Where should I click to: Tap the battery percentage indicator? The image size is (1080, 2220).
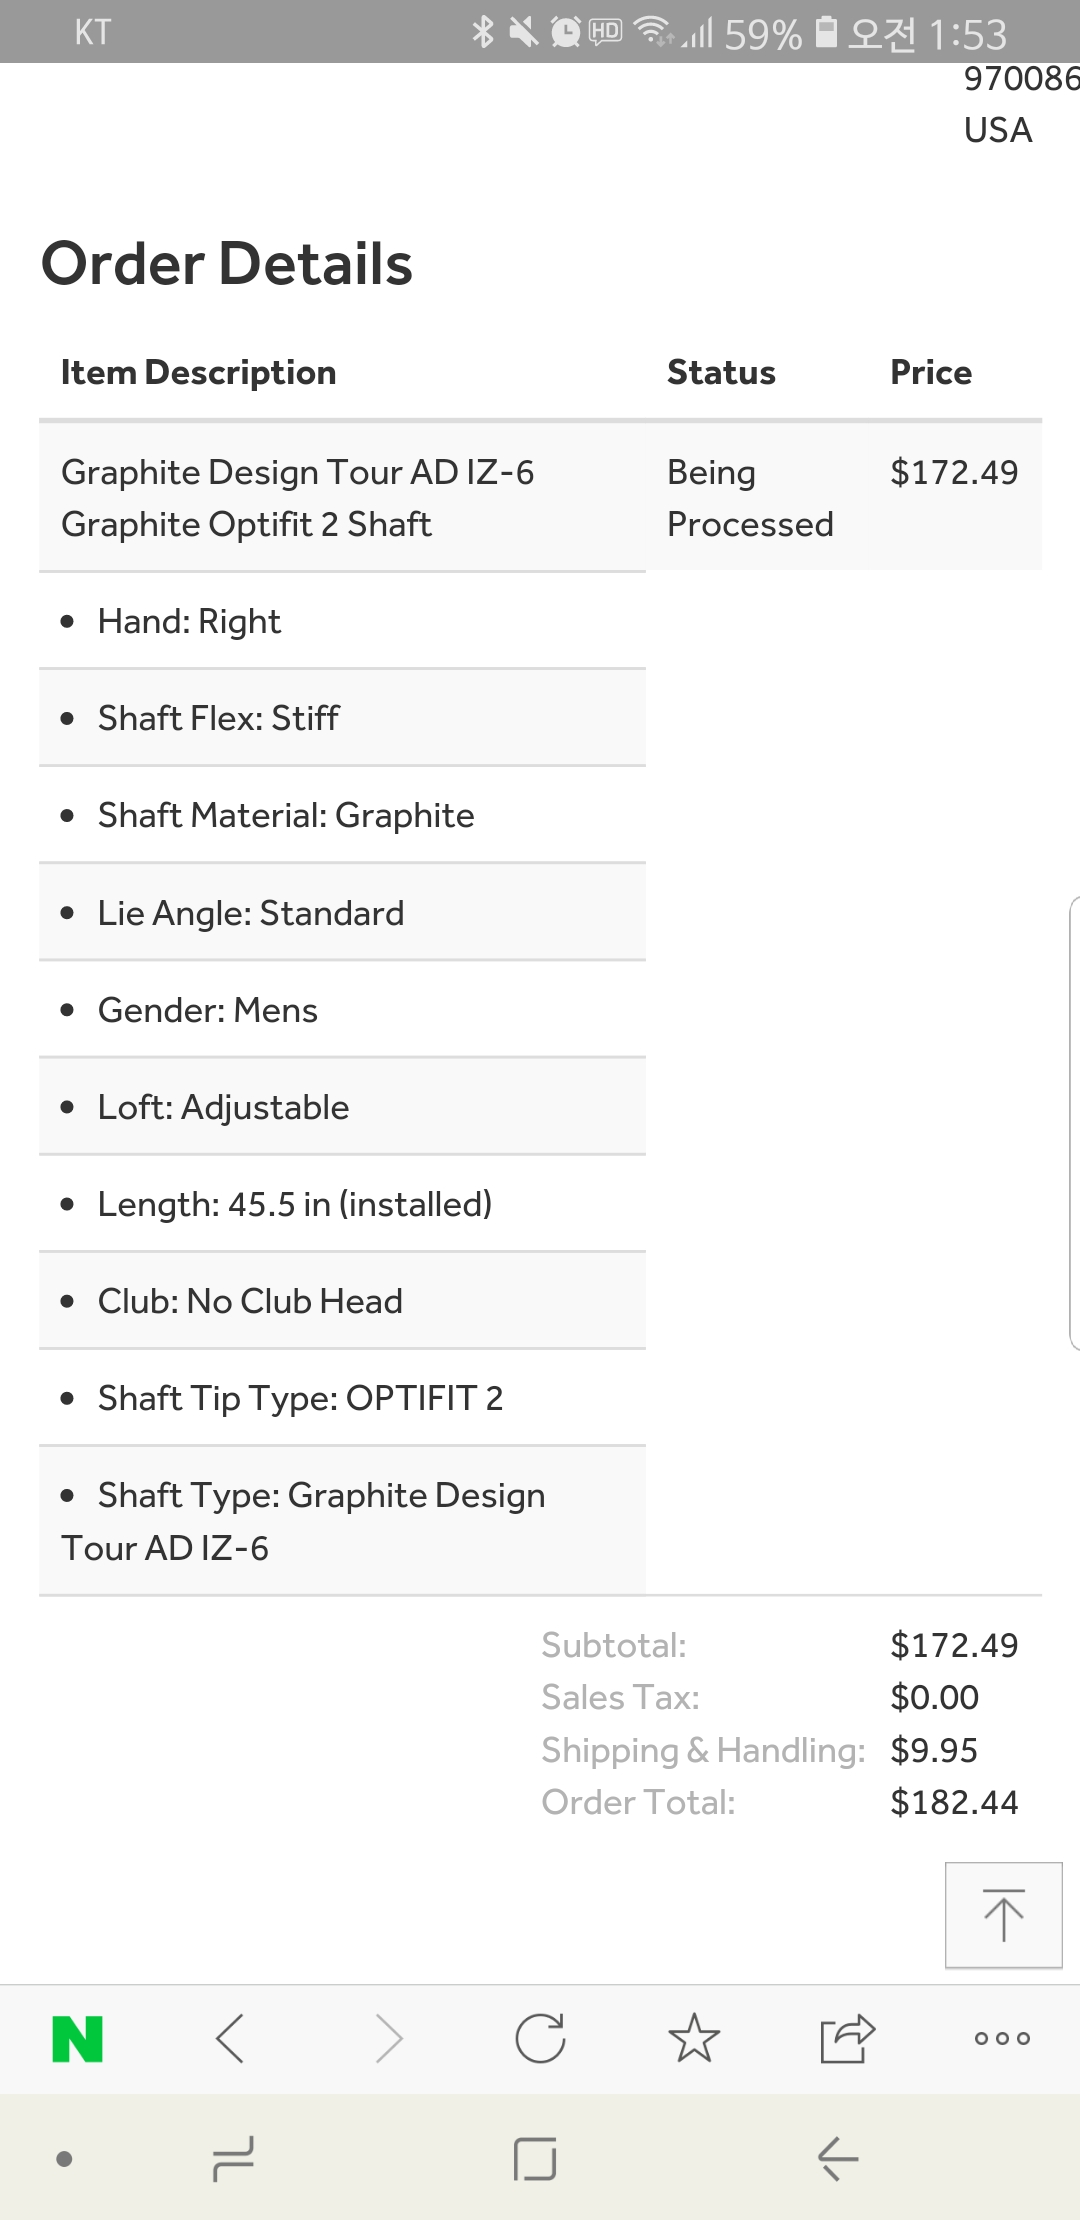[762, 35]
